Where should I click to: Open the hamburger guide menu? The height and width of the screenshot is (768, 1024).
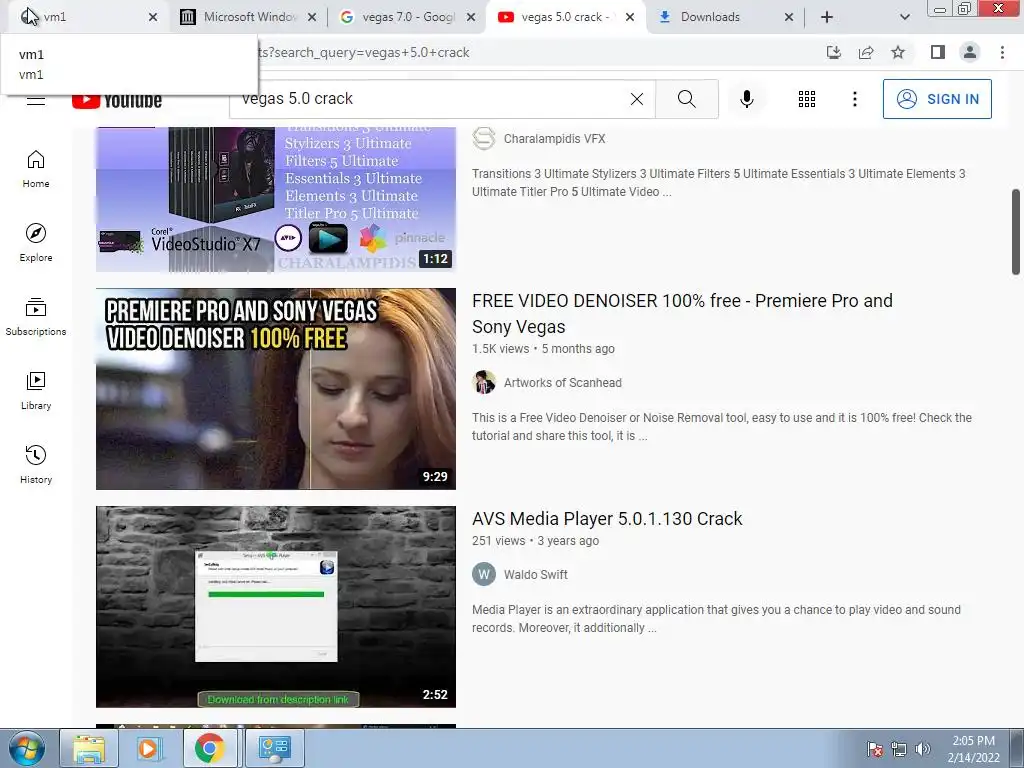coord(36,100)
